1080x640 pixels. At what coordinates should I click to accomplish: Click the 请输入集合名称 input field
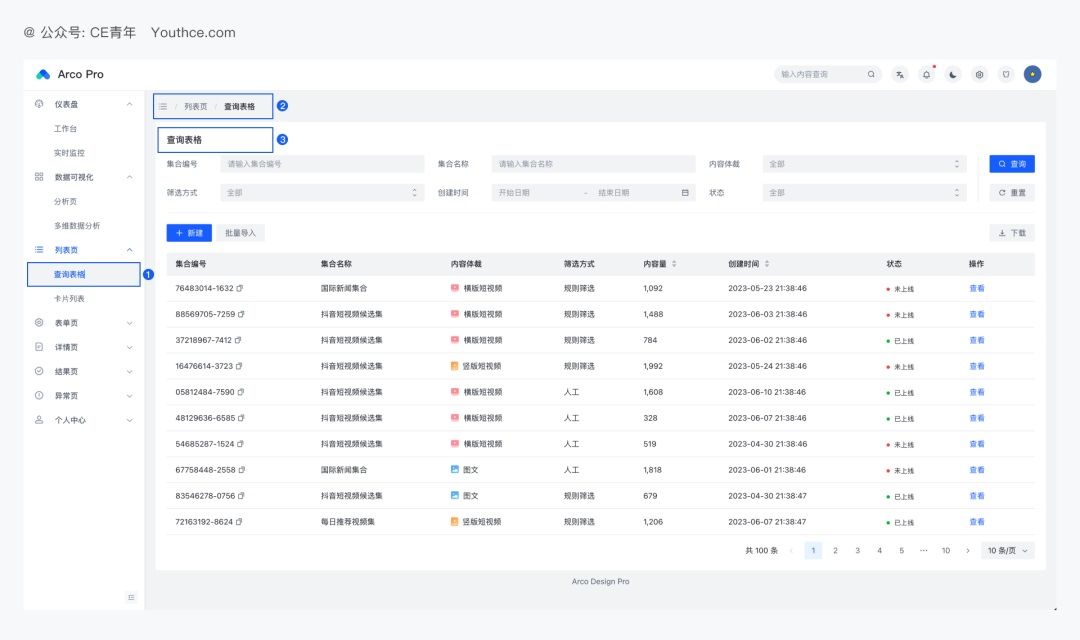tap(594, 164)
